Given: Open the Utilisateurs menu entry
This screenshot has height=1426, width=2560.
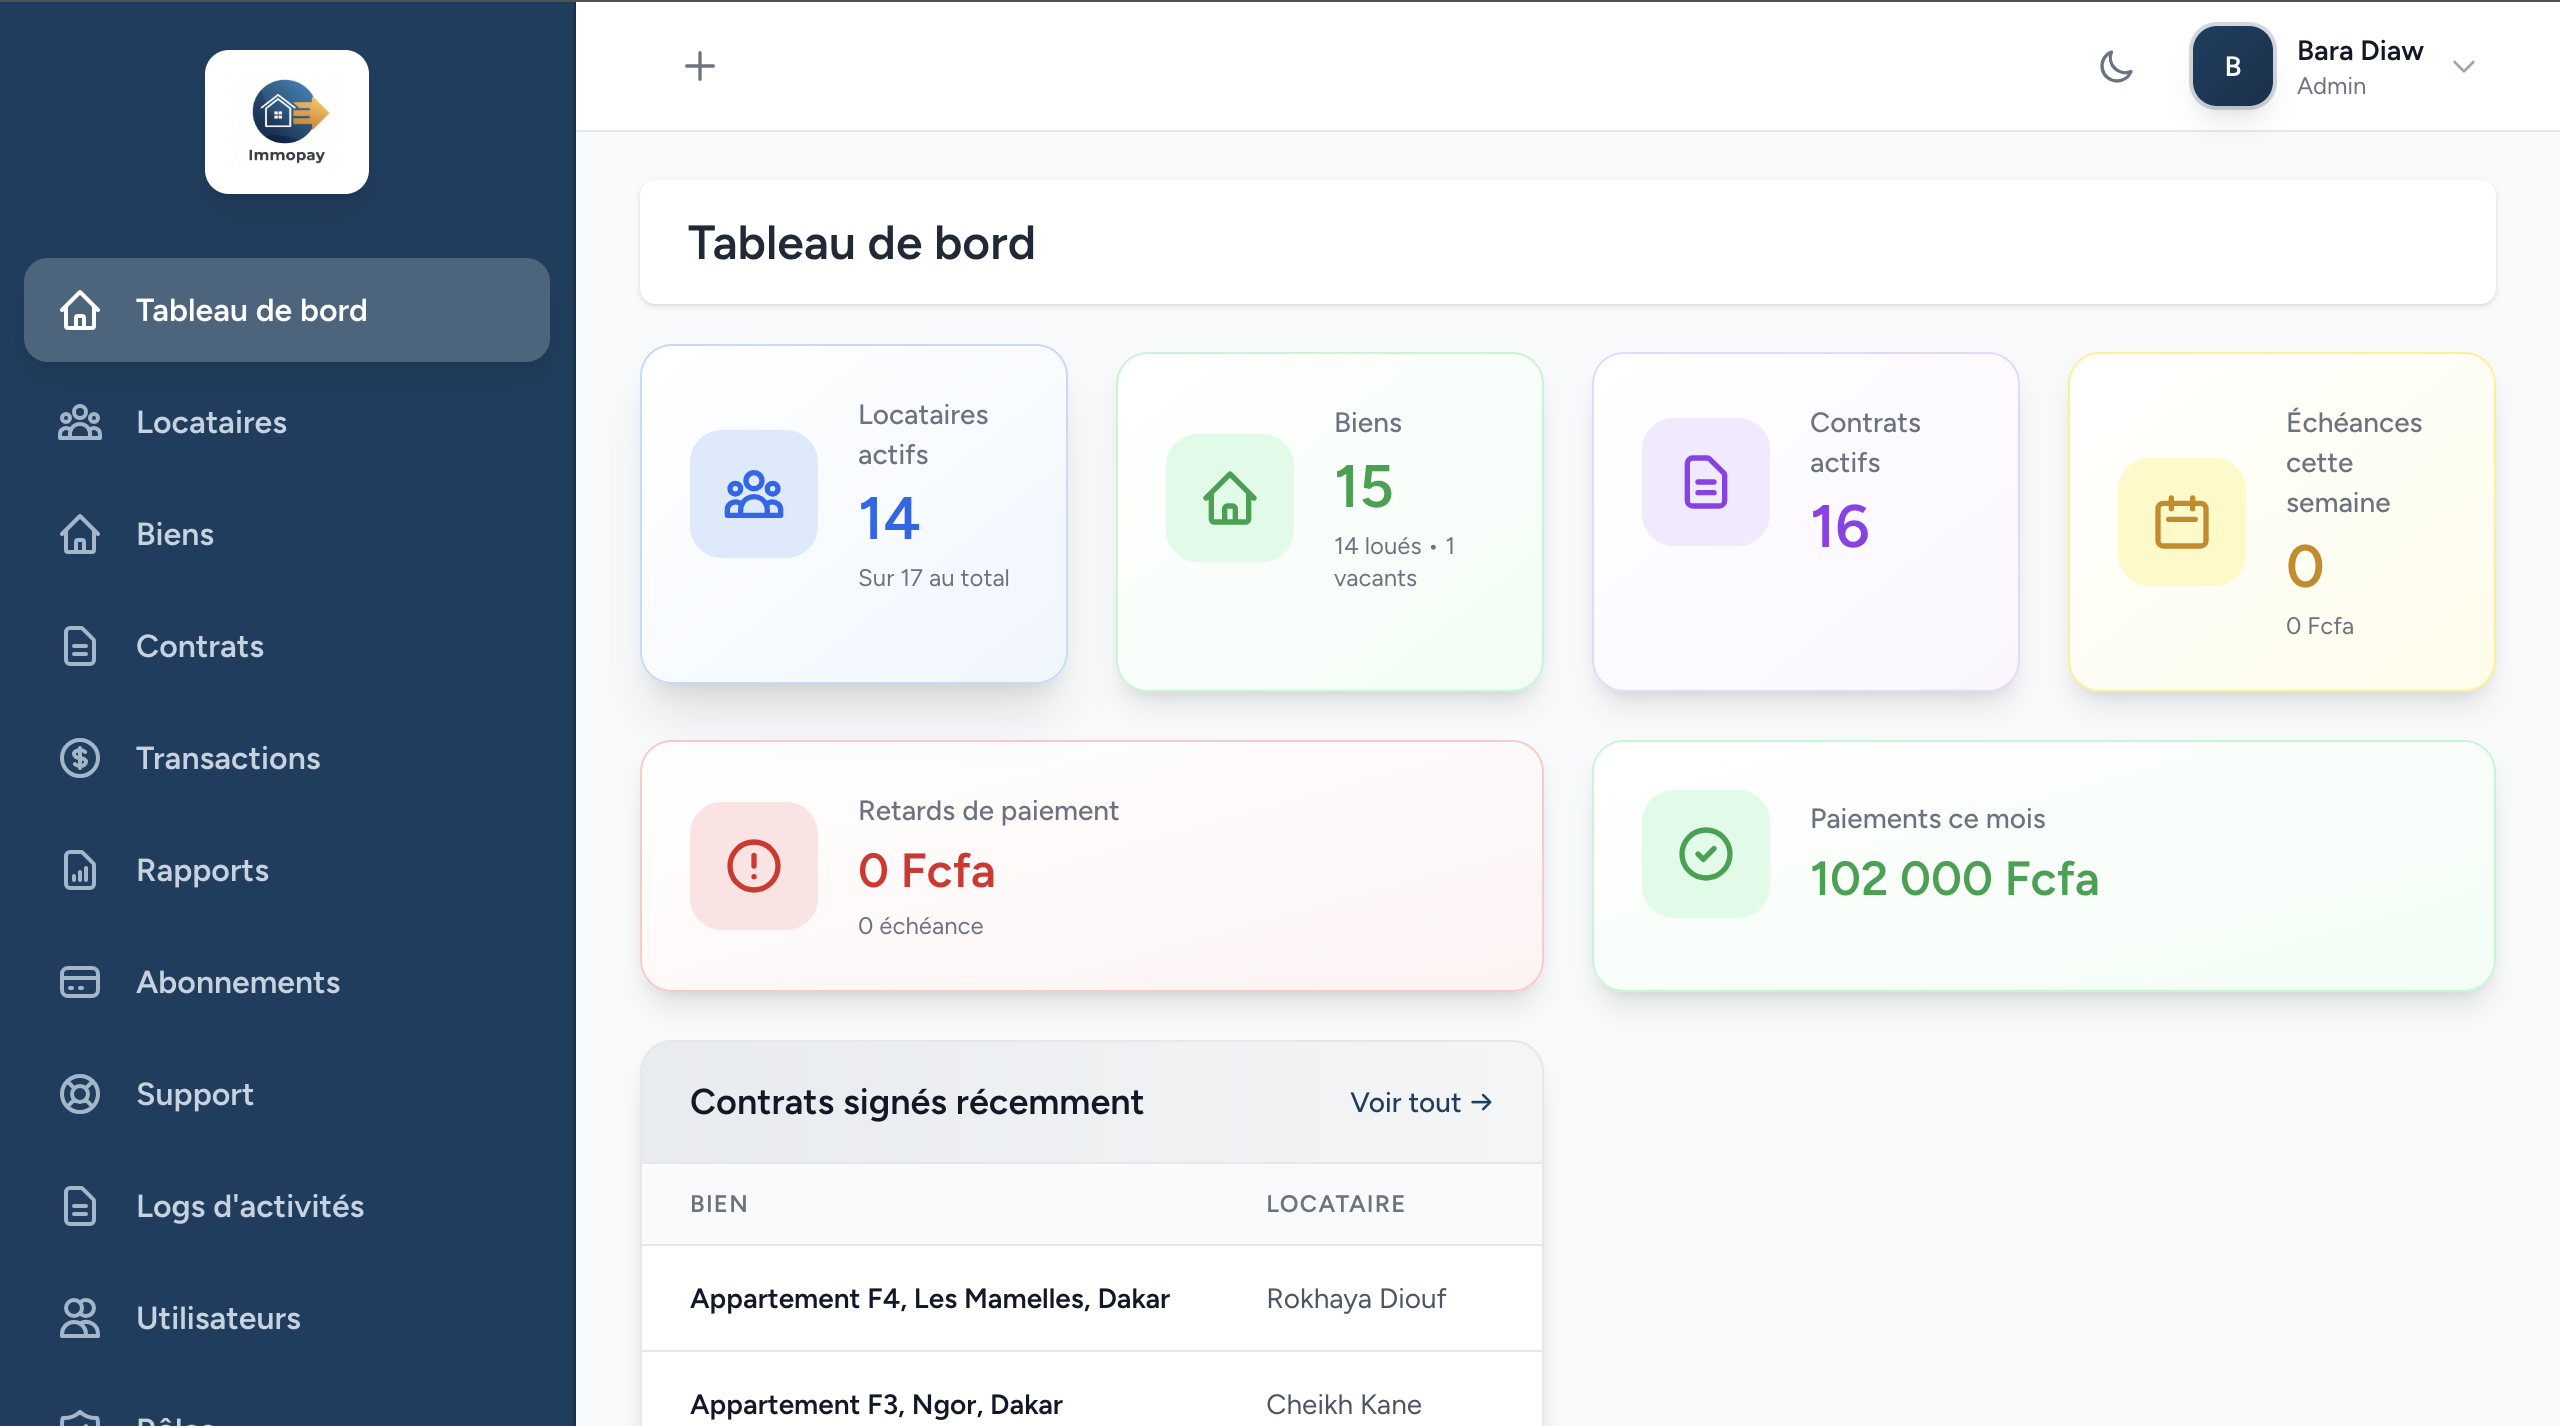Looking at the screenshot, I should click(218, 1318).
